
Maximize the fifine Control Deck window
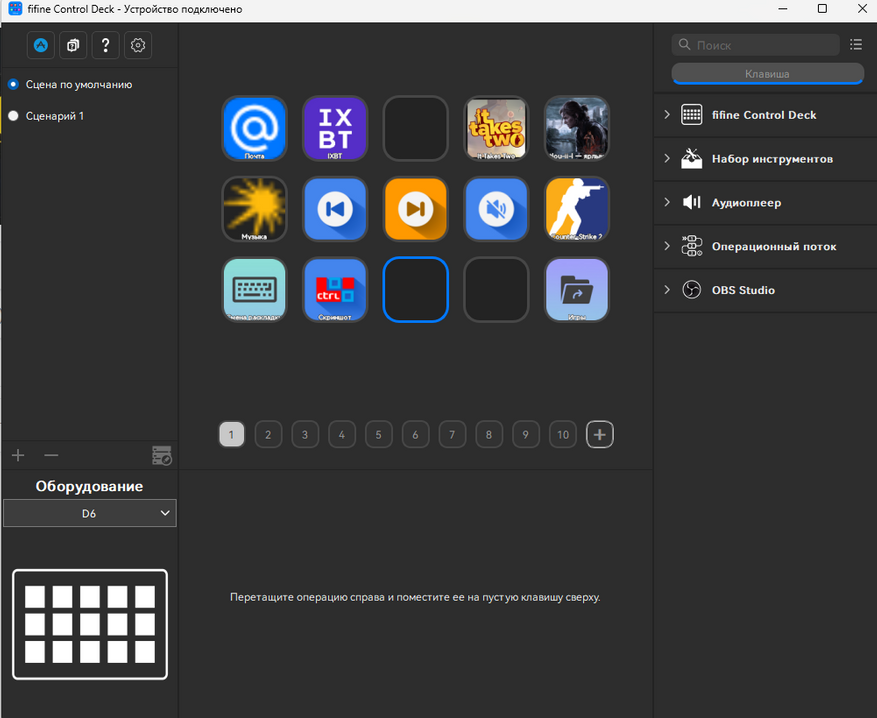pyautogui.click(x=822, y=9)
